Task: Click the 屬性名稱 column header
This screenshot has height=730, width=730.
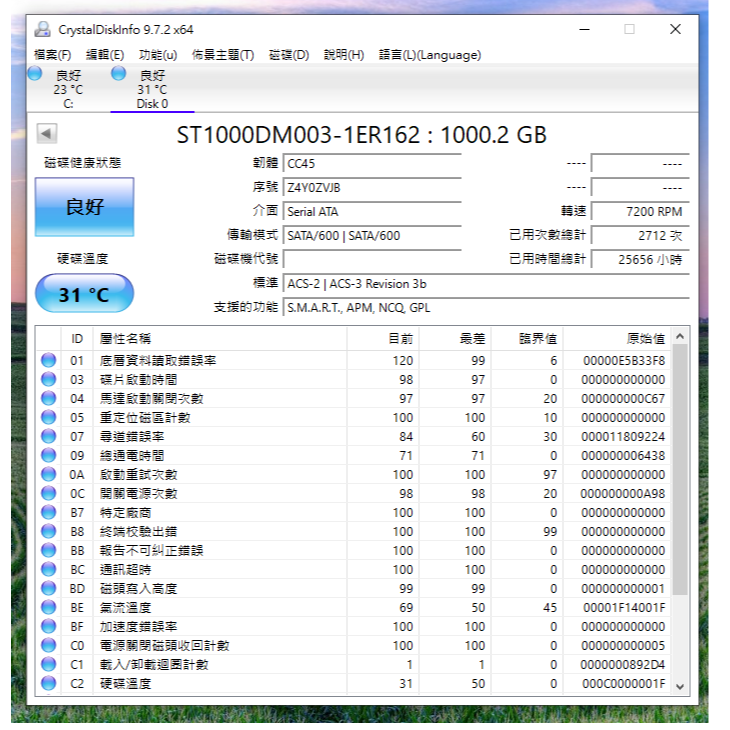Action: 220,339
